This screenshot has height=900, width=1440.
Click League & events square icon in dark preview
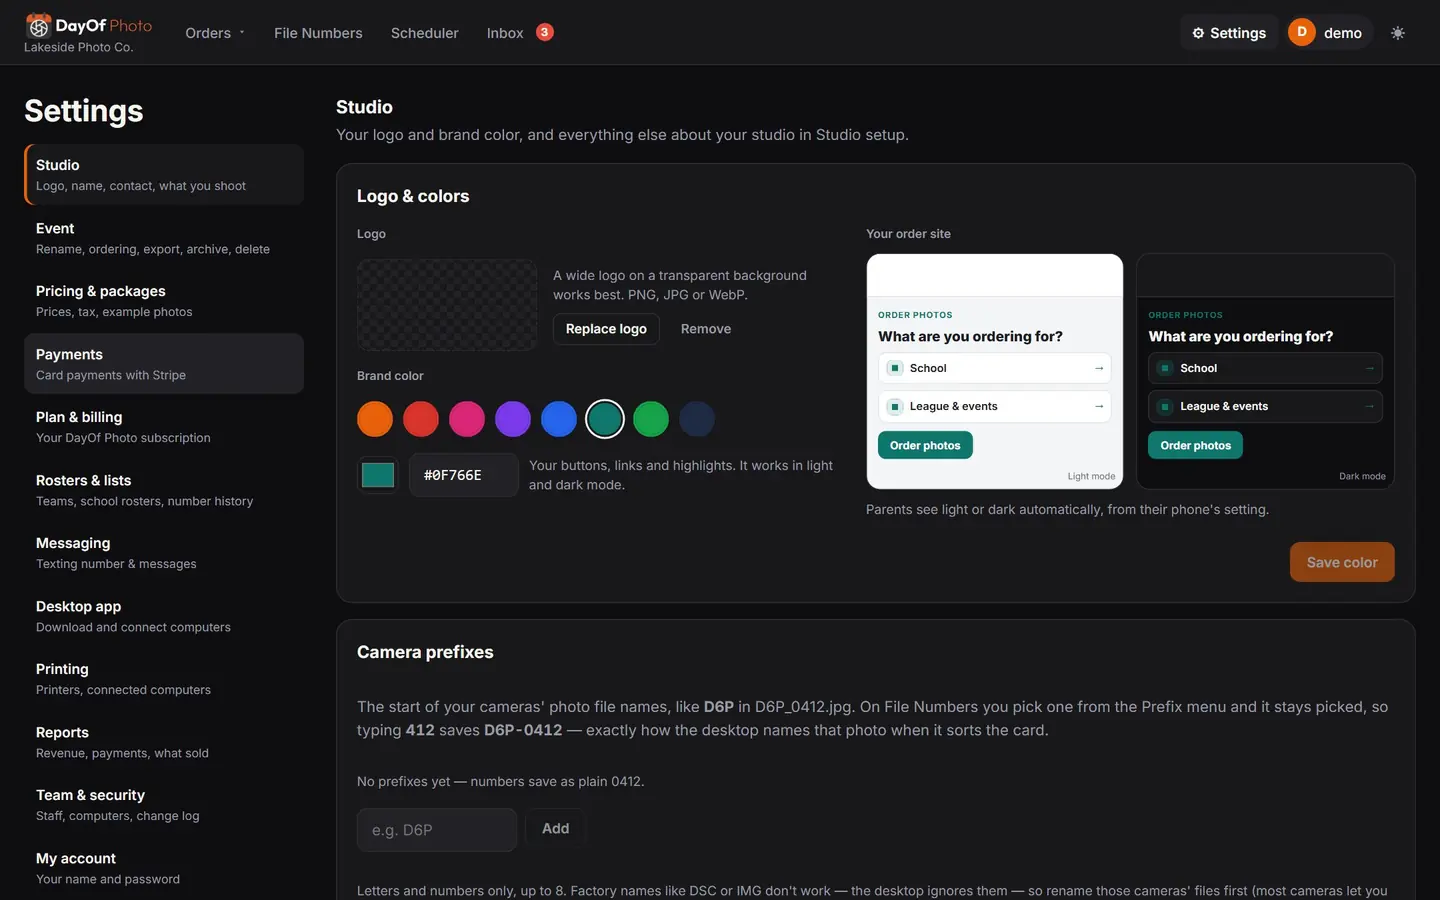tap(1165, 406)
